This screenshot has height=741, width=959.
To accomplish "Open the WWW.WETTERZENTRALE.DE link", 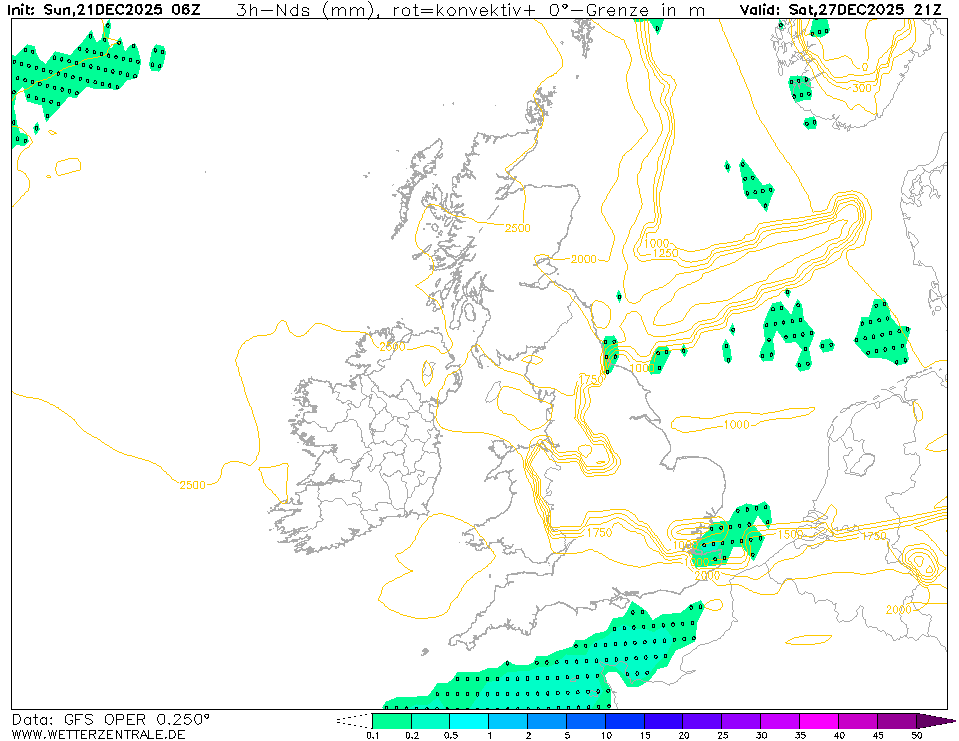I will coord(98,735).
